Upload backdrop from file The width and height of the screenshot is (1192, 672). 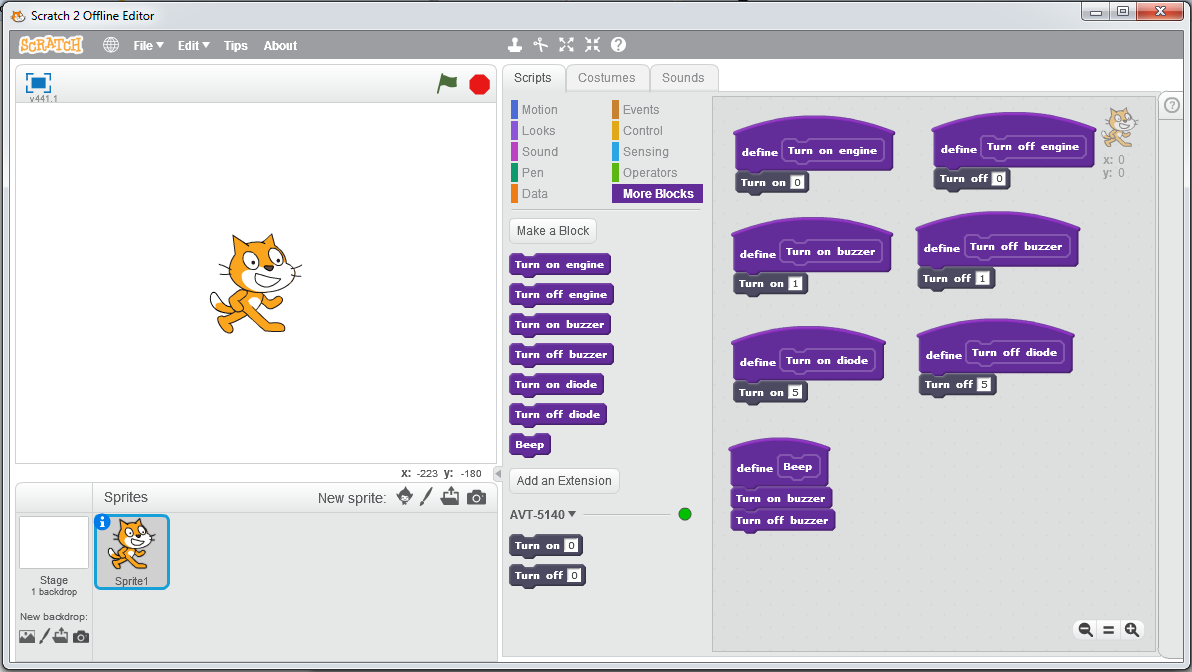coord(61,636)
